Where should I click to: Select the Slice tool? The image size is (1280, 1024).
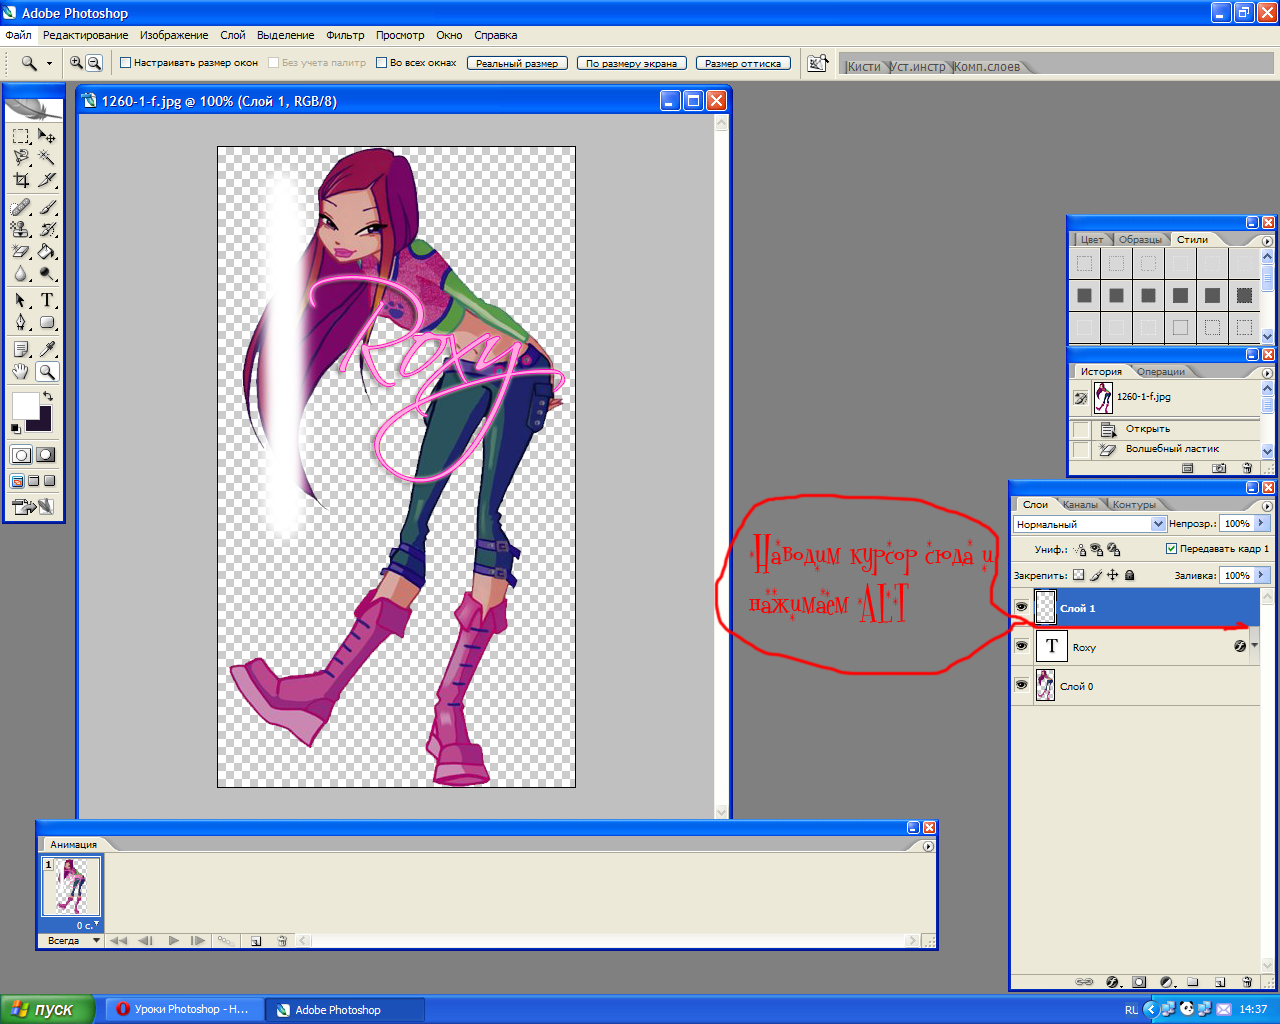(x=47, y=180)
